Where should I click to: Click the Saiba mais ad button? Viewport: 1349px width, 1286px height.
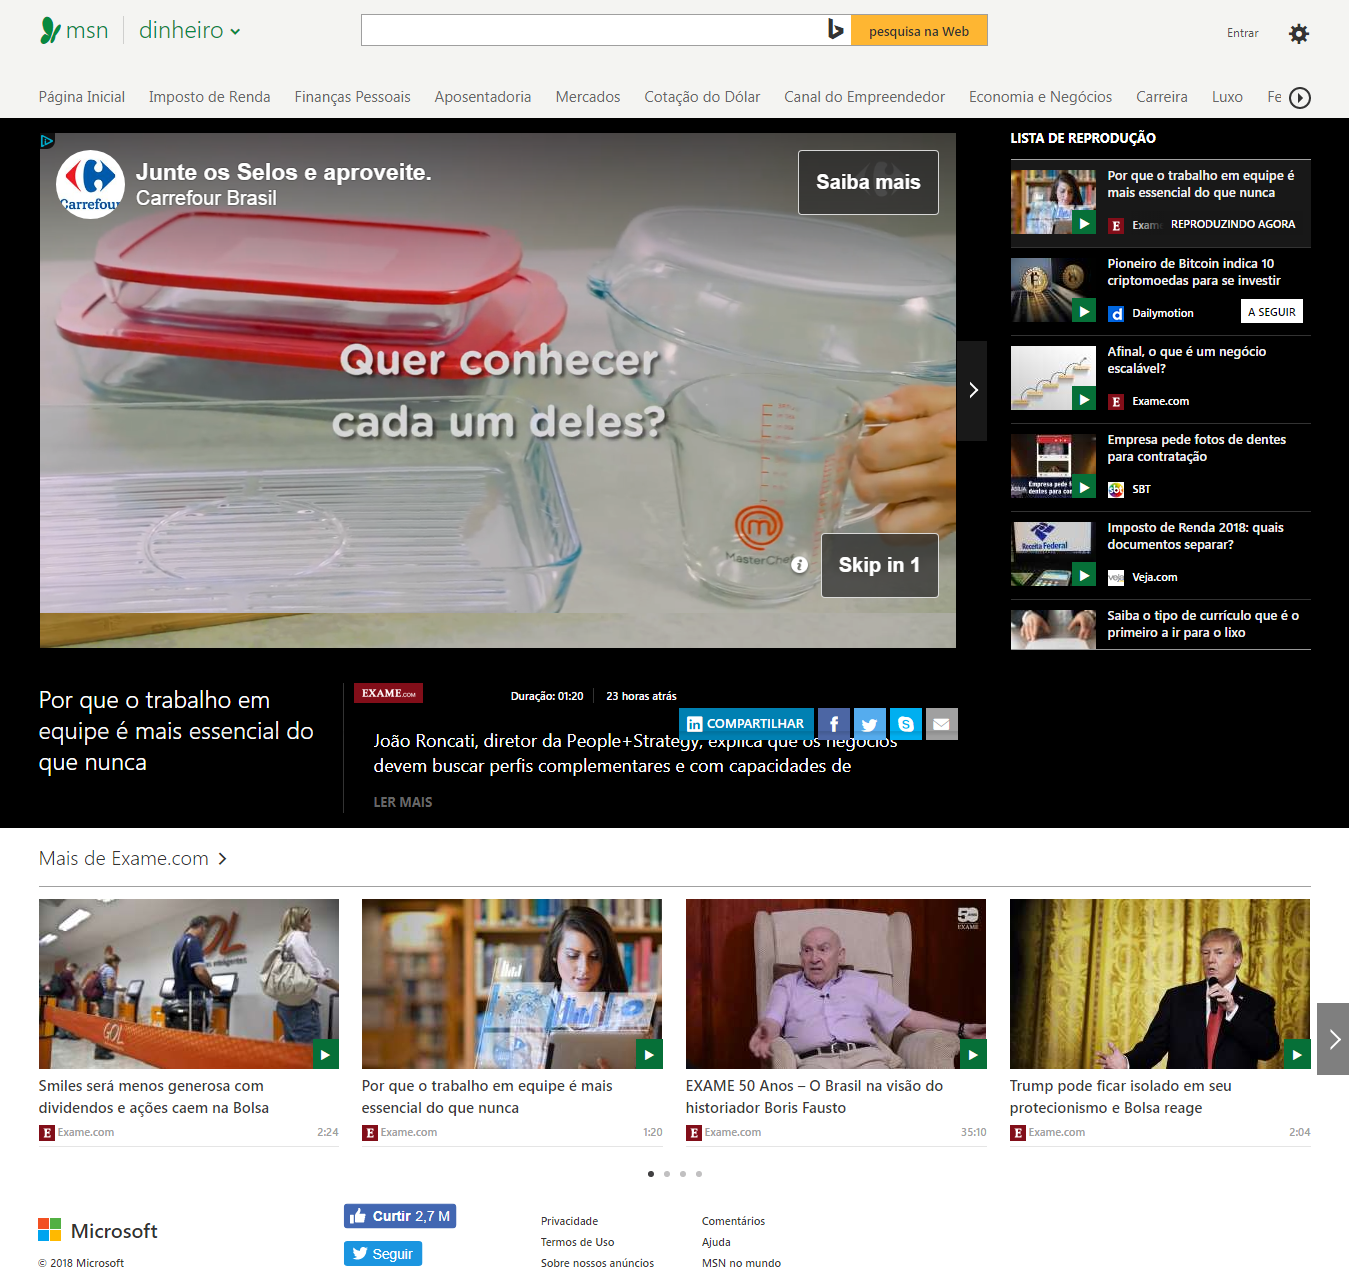click(x=868, y=182)
